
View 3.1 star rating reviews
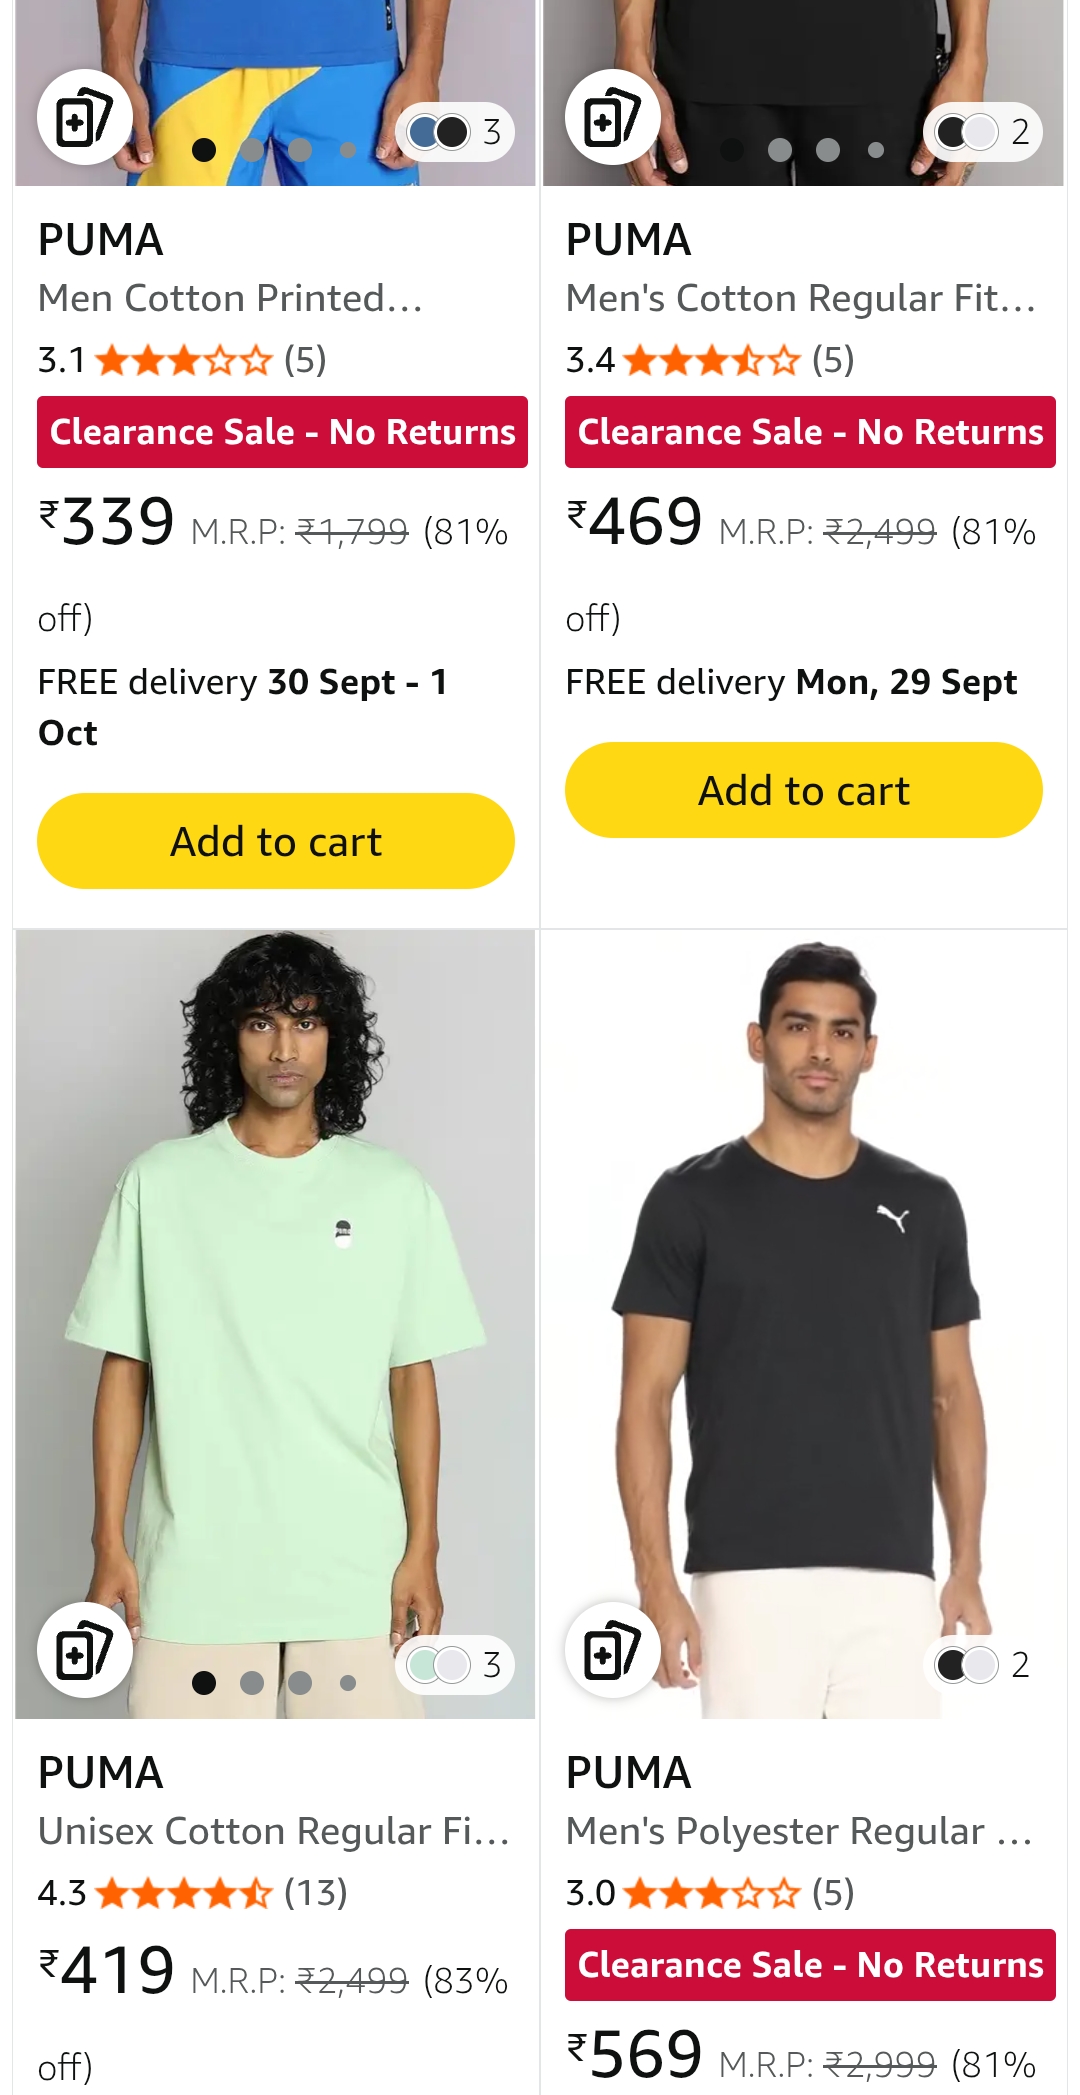[x=182, y=360]
